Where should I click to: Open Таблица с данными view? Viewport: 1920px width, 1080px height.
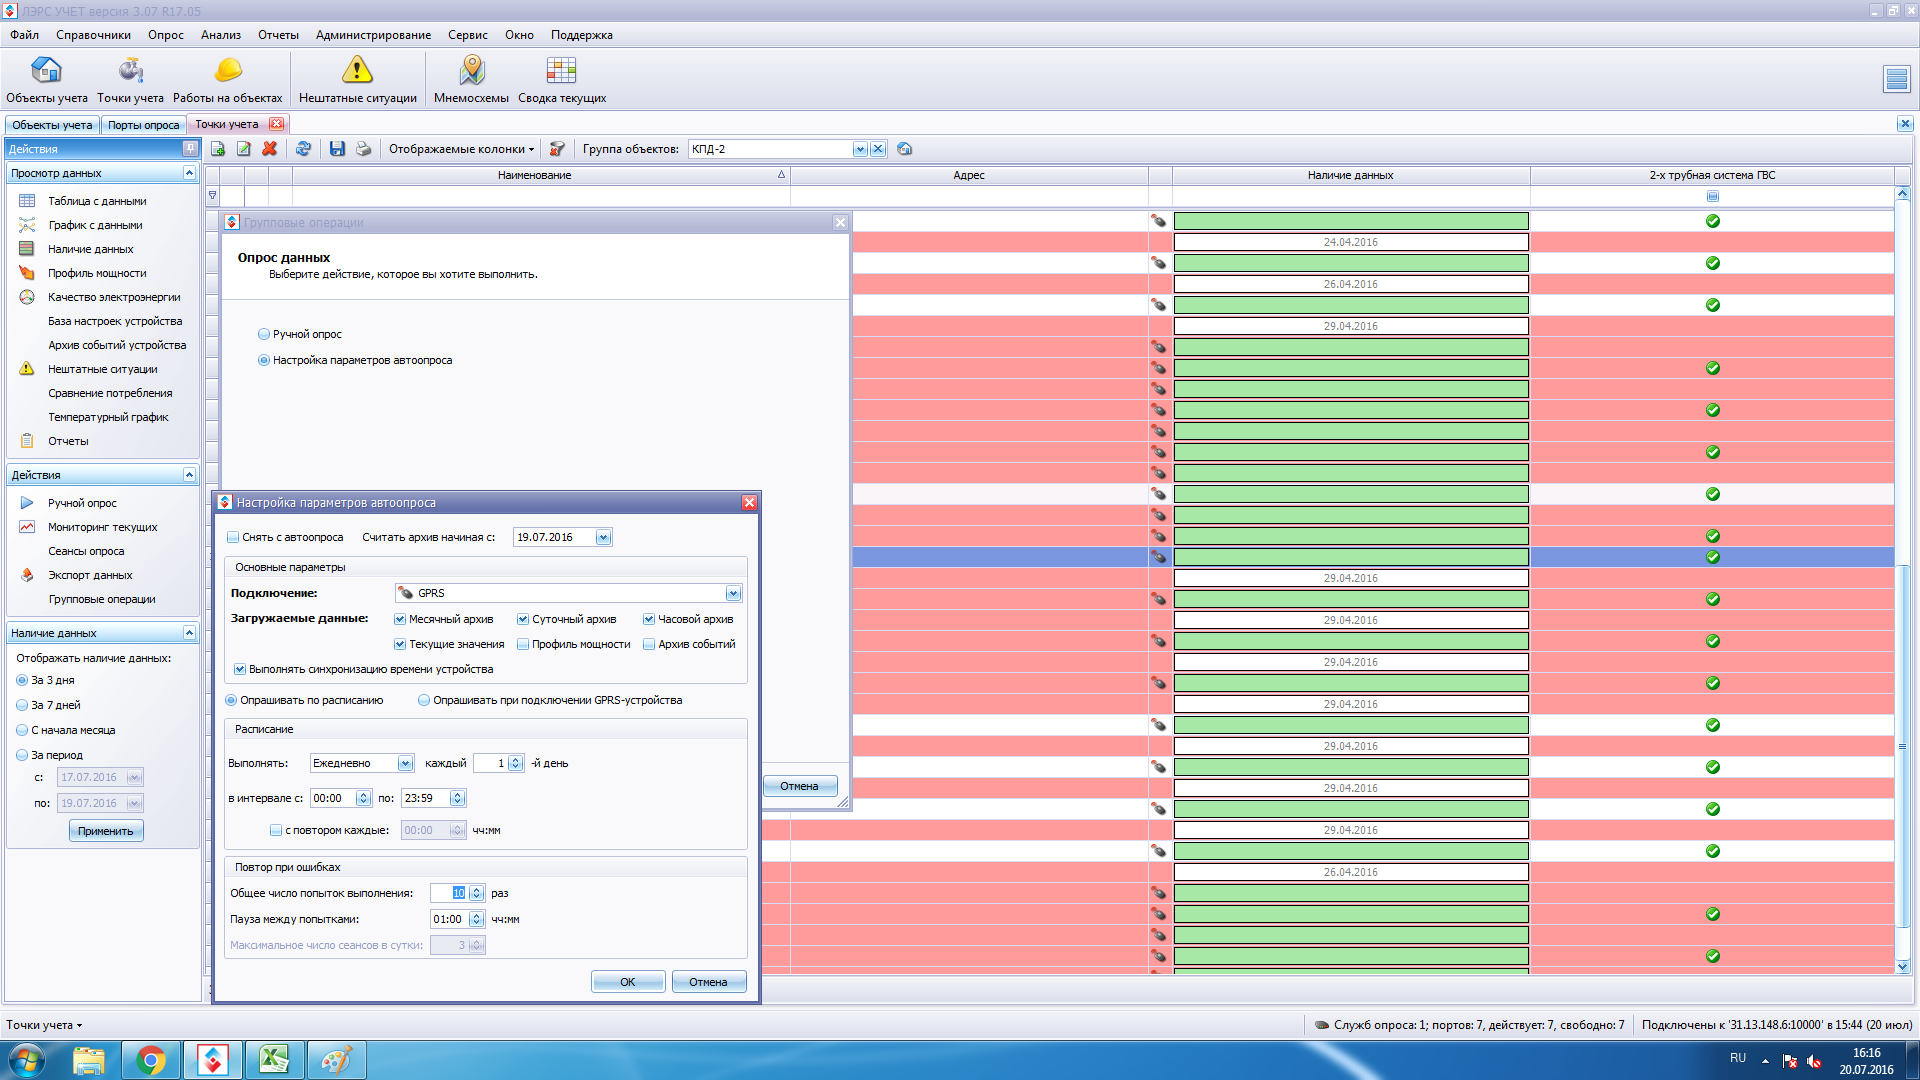tap(96, 201)
